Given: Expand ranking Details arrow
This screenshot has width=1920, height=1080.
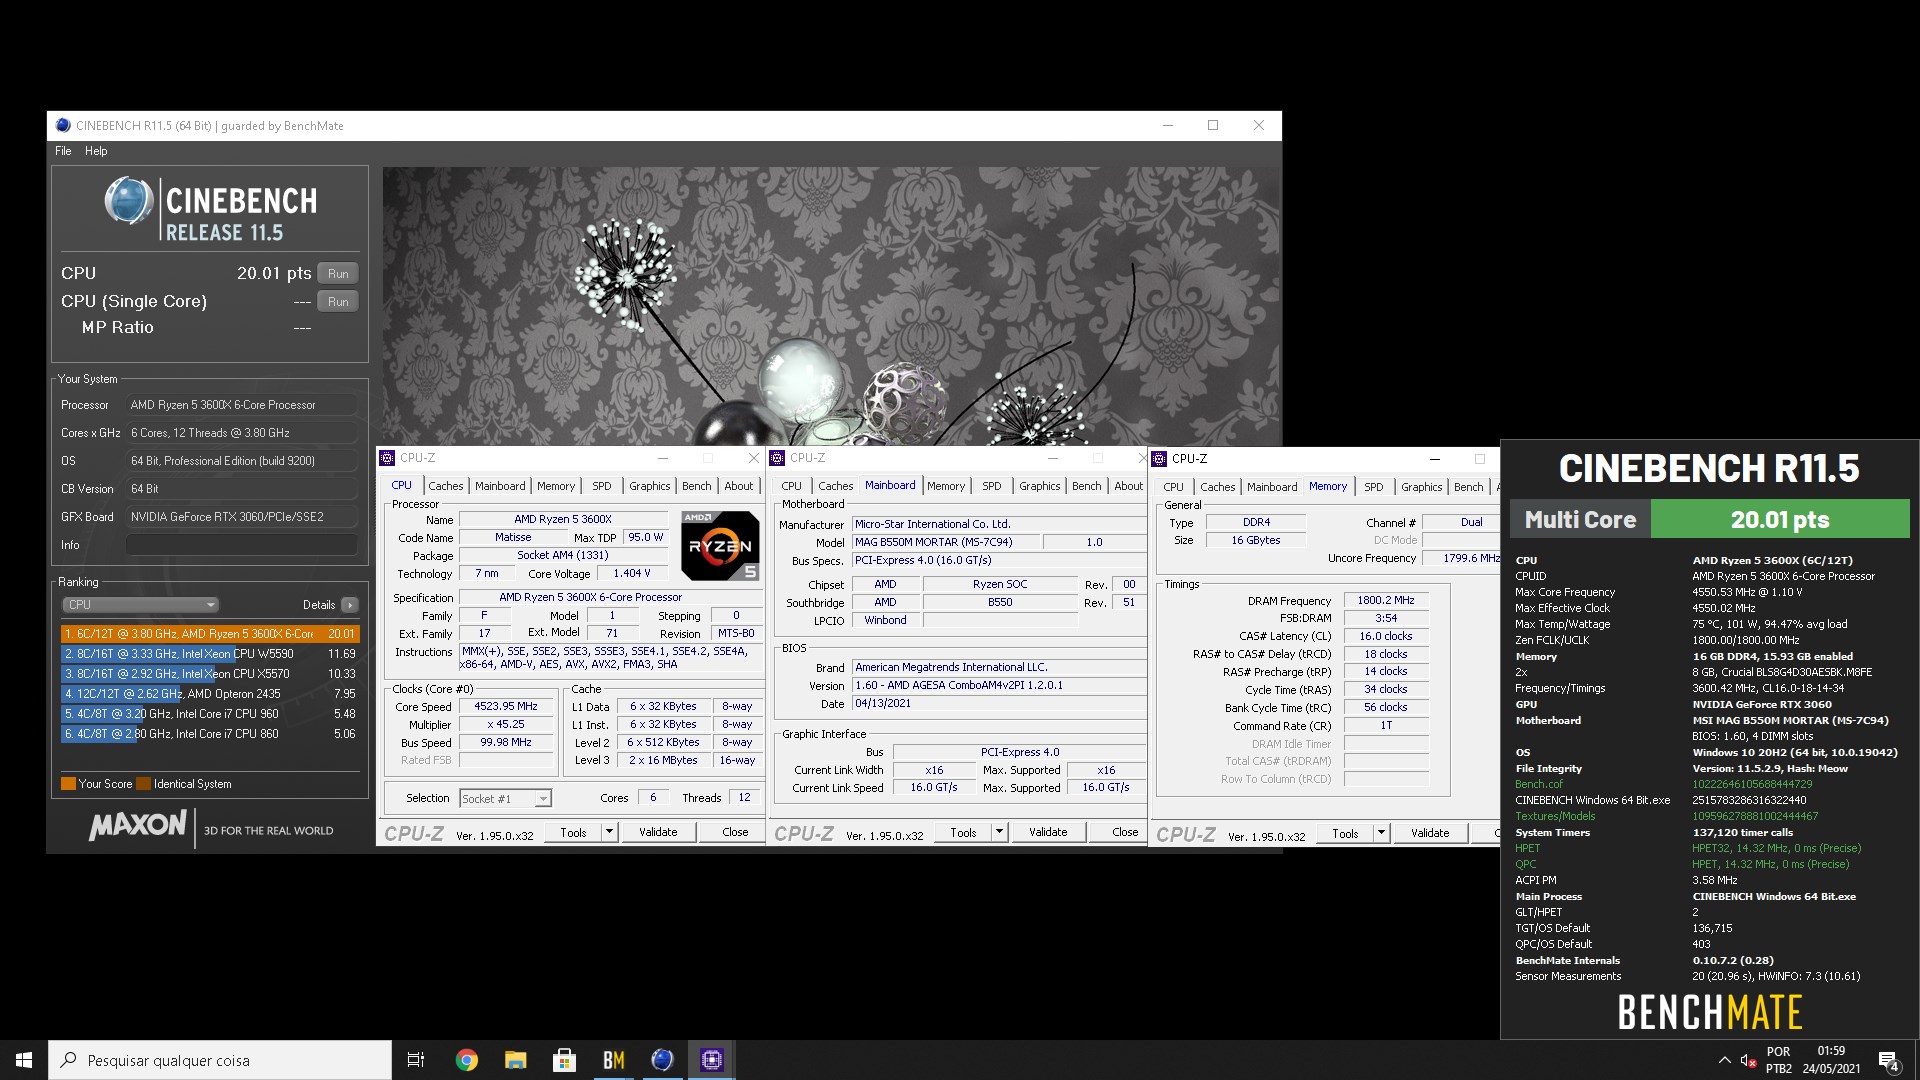Looking at the screenshot, I should pyautogui.click(x=349, y=605).
